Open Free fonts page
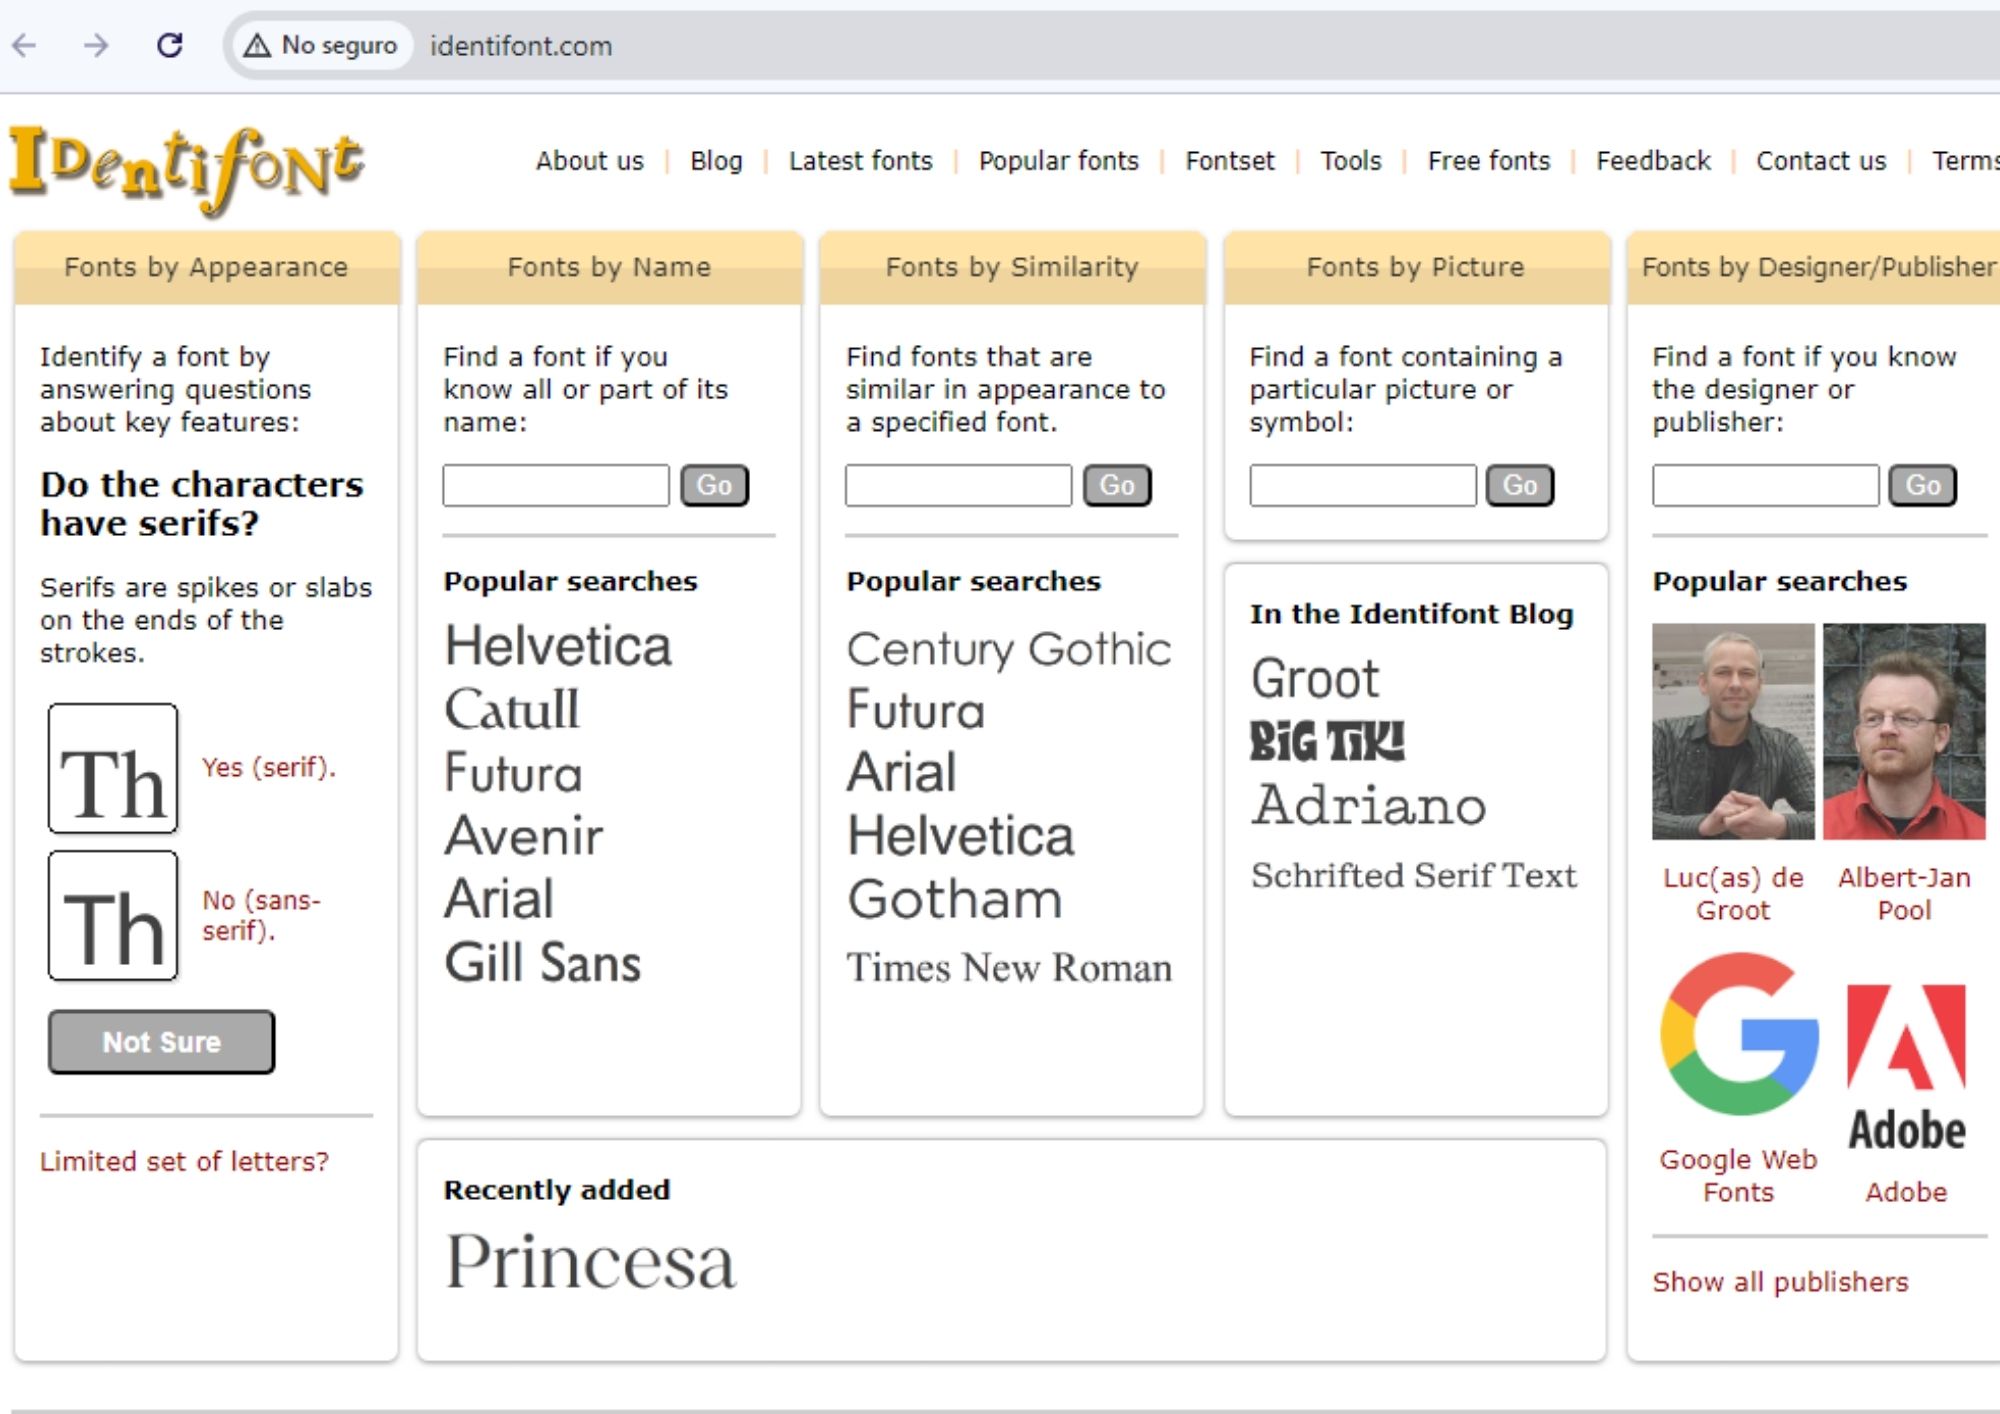The height and width of the screenshot is (1414, 2000). click(x=1489, y=161)
